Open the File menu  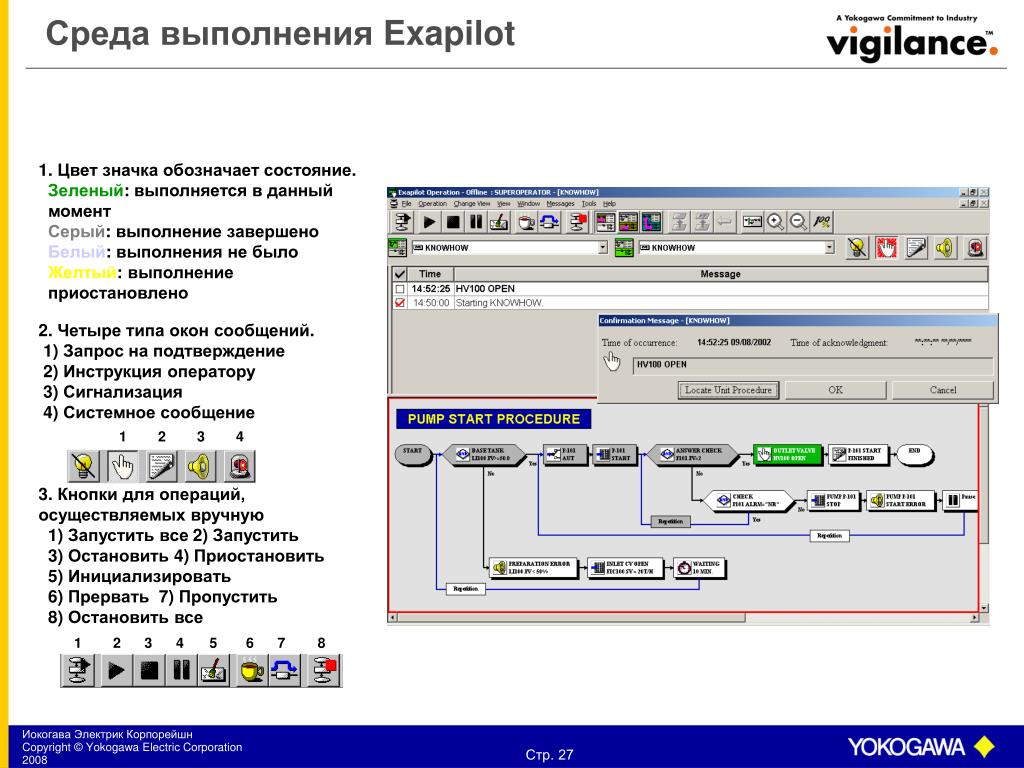click(x=406, y=204)
